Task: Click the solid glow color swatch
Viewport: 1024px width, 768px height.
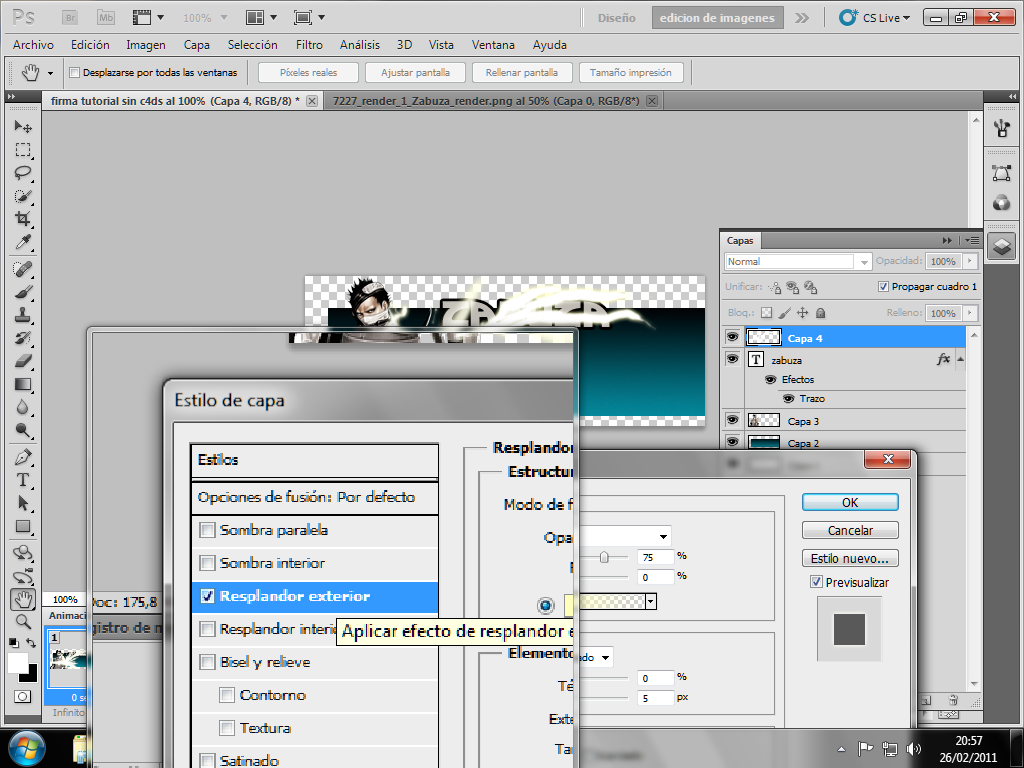Action: [569, 605]
